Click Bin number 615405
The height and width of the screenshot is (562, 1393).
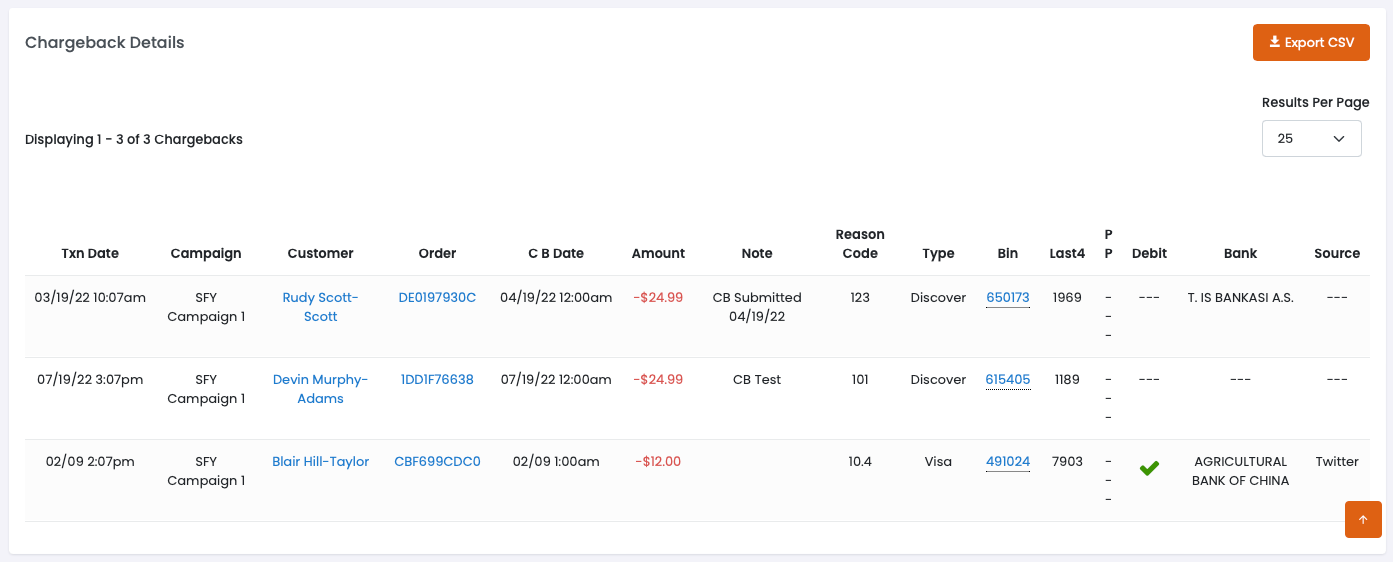click(1007, 380)
